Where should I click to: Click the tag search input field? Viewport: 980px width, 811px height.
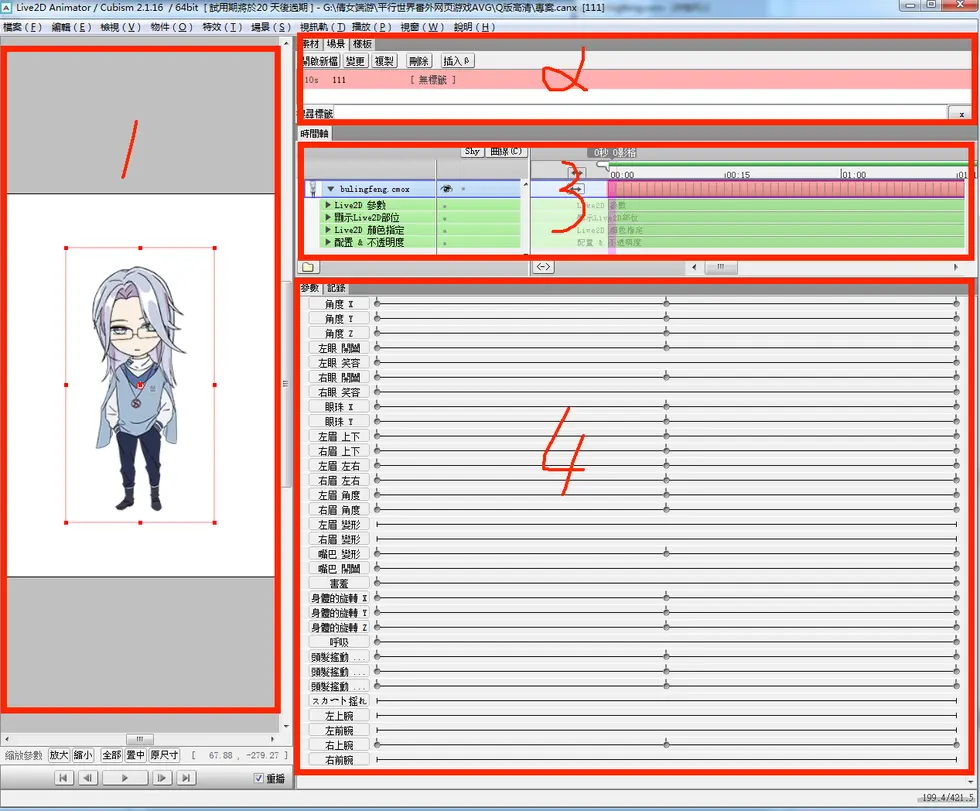point(641,113)
